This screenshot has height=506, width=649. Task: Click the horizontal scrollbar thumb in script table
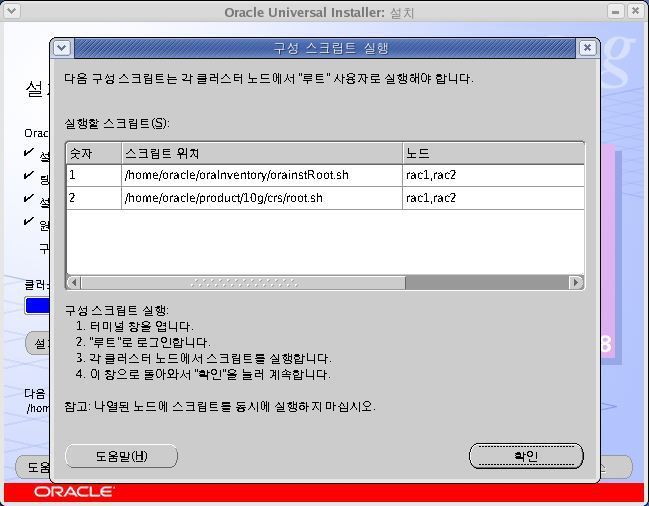click(243, 283)
